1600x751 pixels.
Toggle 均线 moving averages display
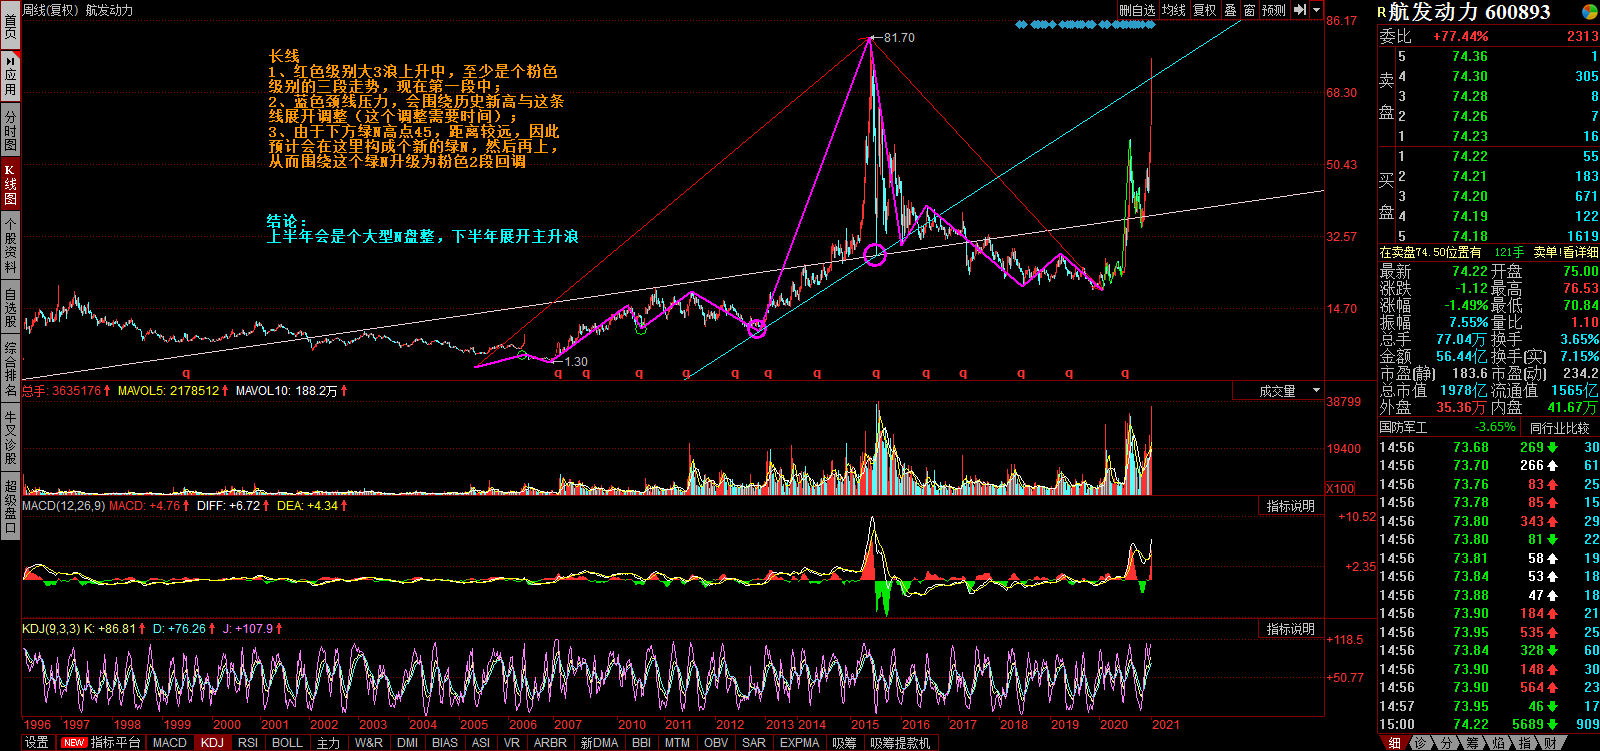1174,10
